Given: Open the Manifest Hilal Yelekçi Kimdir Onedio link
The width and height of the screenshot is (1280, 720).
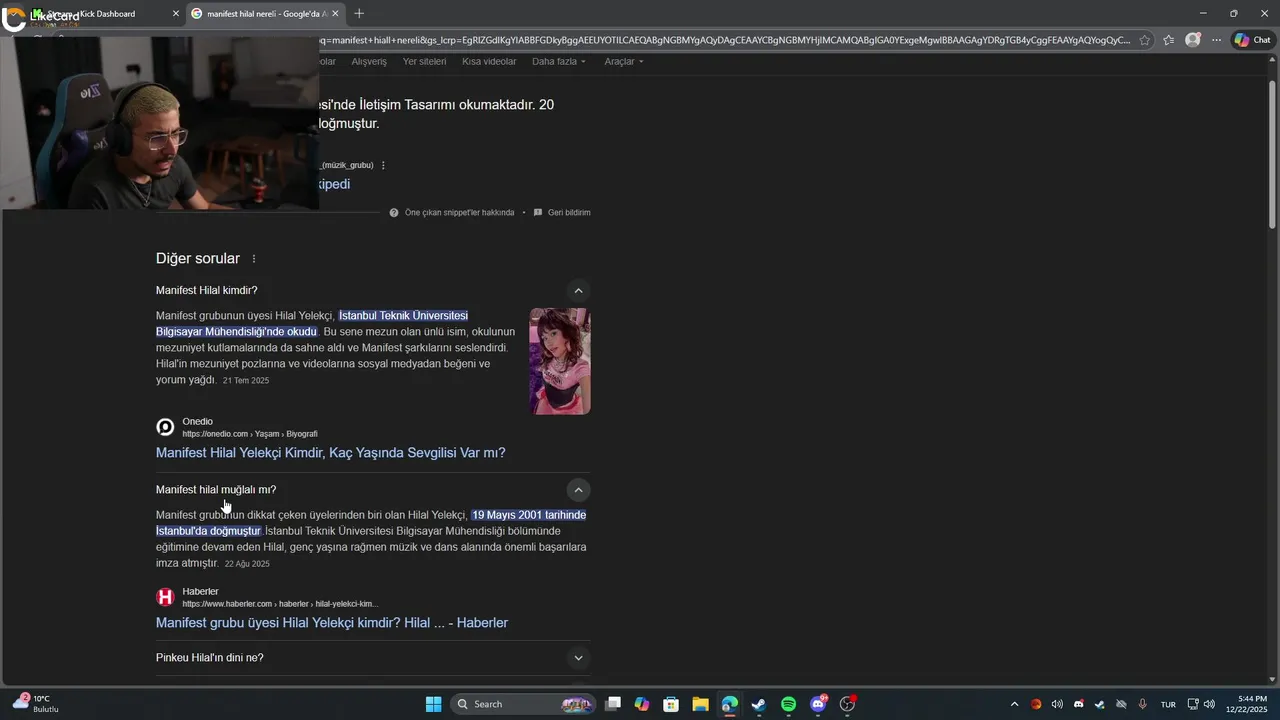Looking at the screenshot, I should (x=331, y=453).
